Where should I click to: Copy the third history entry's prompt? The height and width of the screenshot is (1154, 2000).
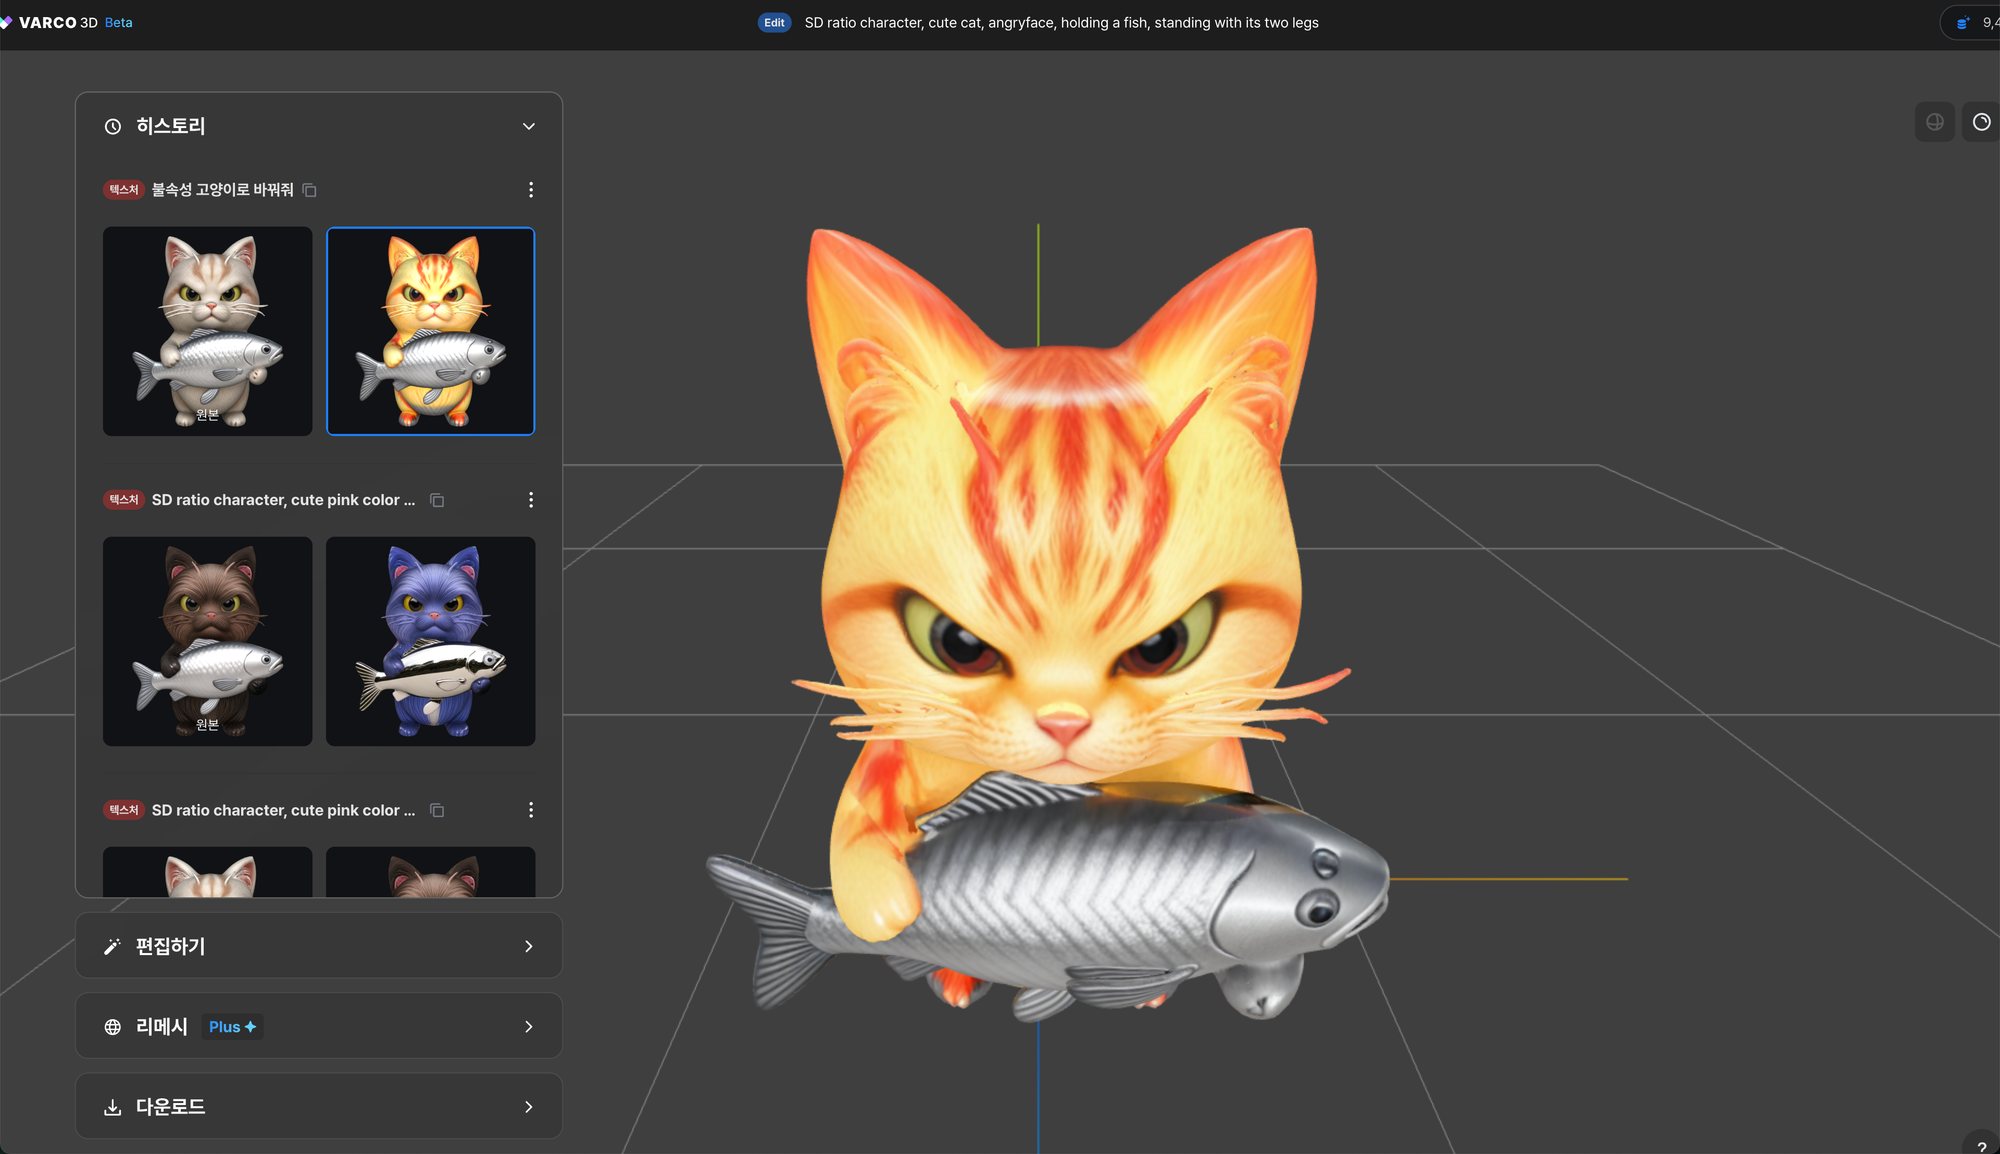tap(437, 810)
